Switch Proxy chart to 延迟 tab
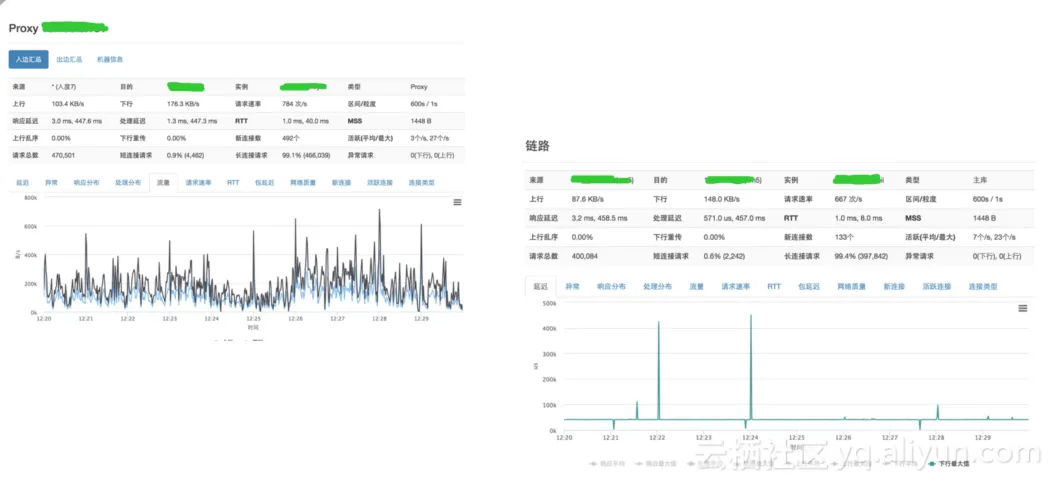The image size is (1053, 482). 24,183
